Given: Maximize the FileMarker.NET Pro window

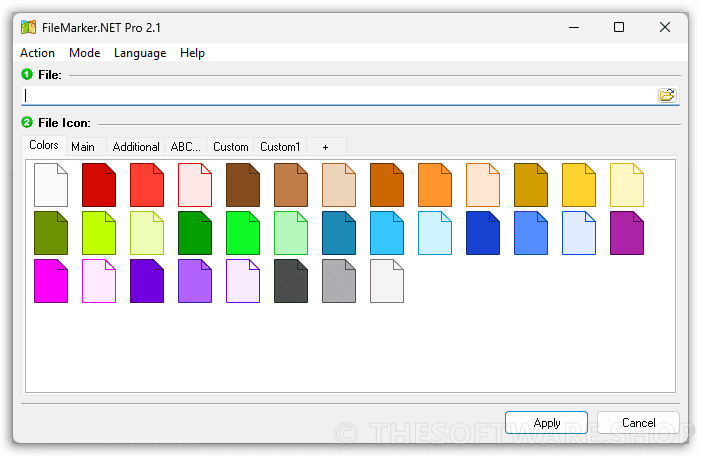Looking at the screenshot, I should (x=619, y=27).
